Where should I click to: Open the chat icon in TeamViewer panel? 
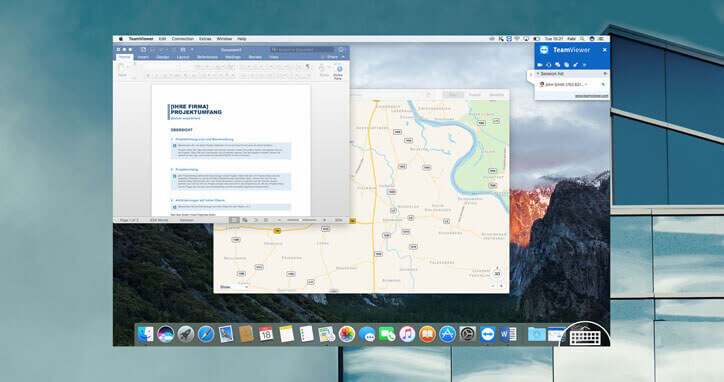click(x=558, y=65)
